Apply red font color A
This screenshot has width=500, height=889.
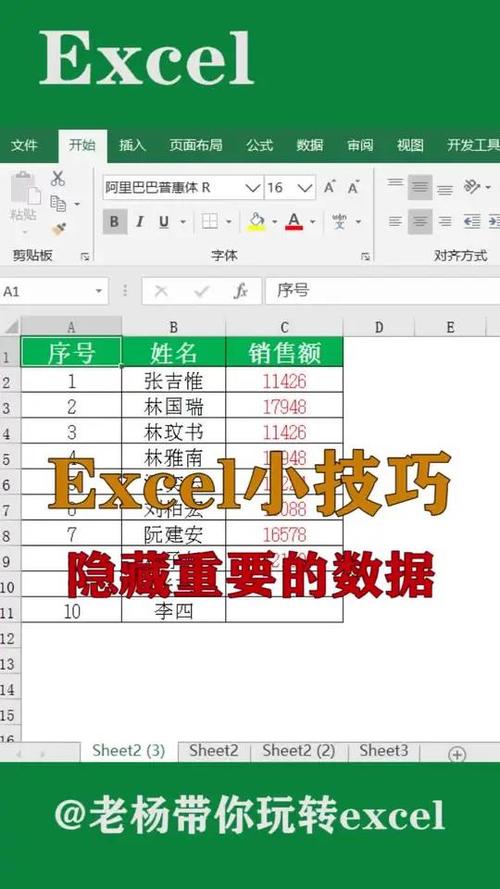294,222
